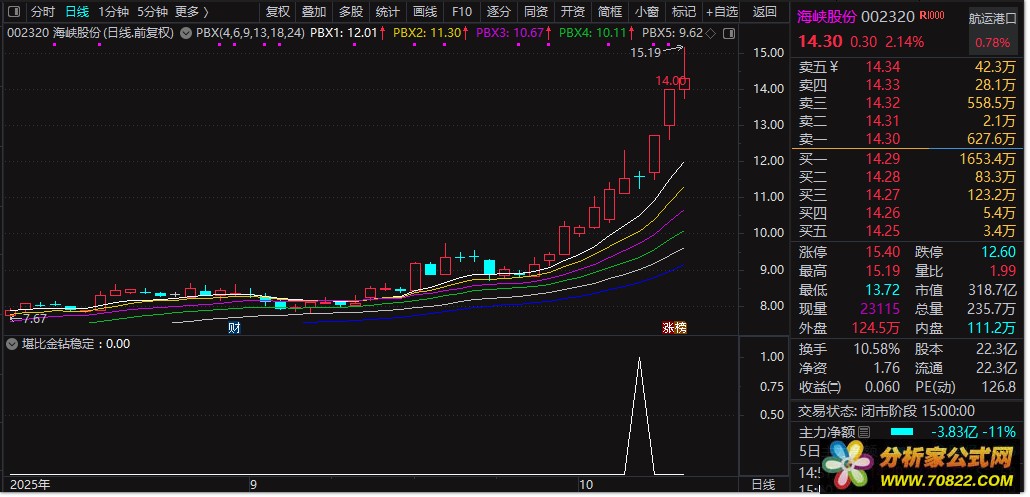Click the 返回 back button
Image resolution: width=1030 pixels, height=497 pixels.
[x=764, y=12]
